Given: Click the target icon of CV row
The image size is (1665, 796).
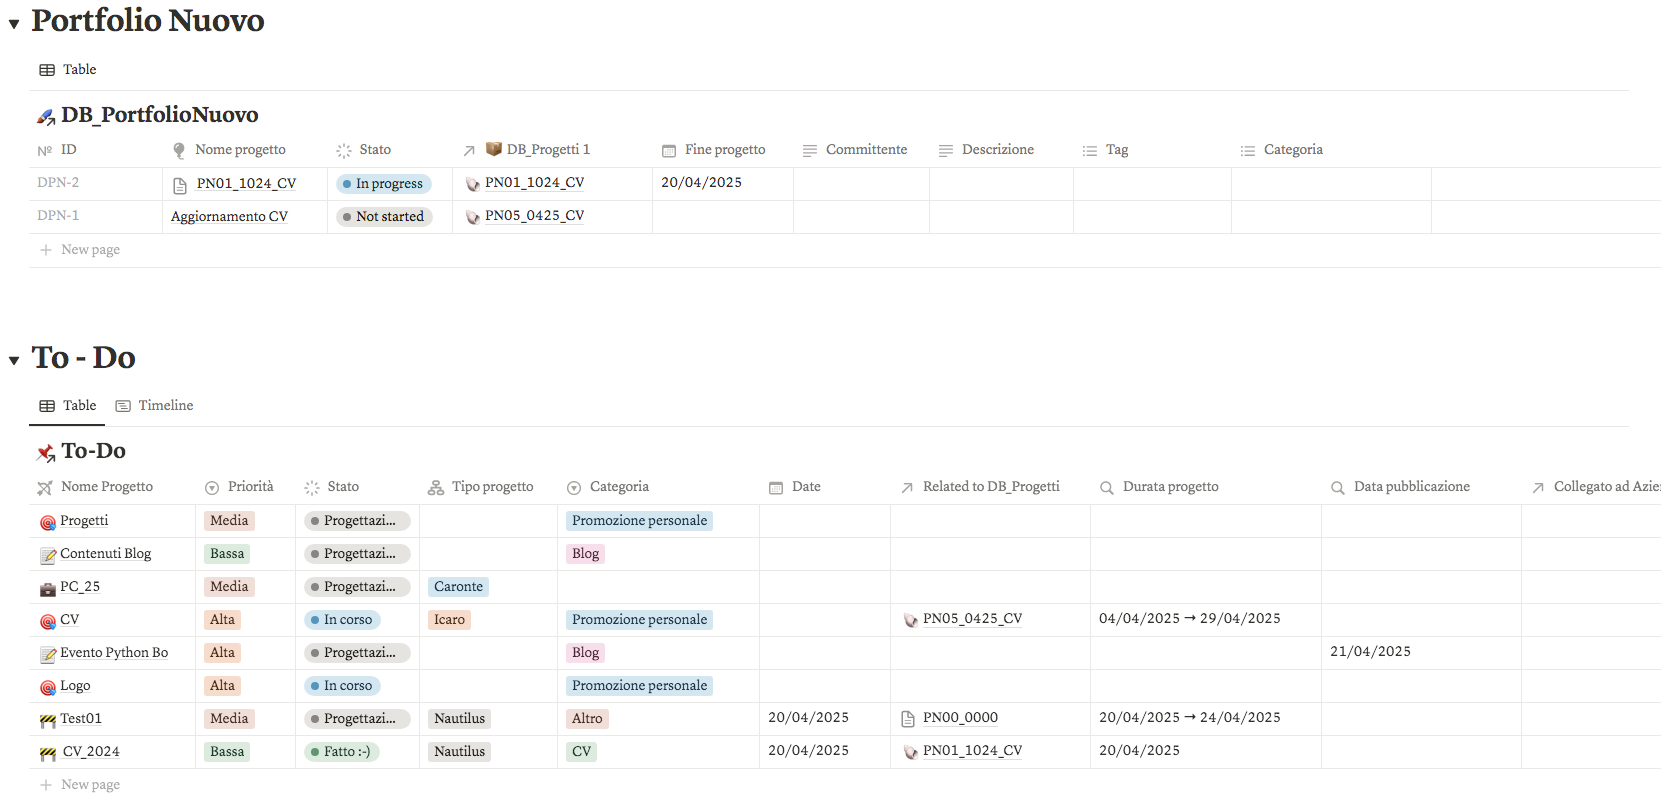Looking at the screenshot, I should [x=47, y=621].
